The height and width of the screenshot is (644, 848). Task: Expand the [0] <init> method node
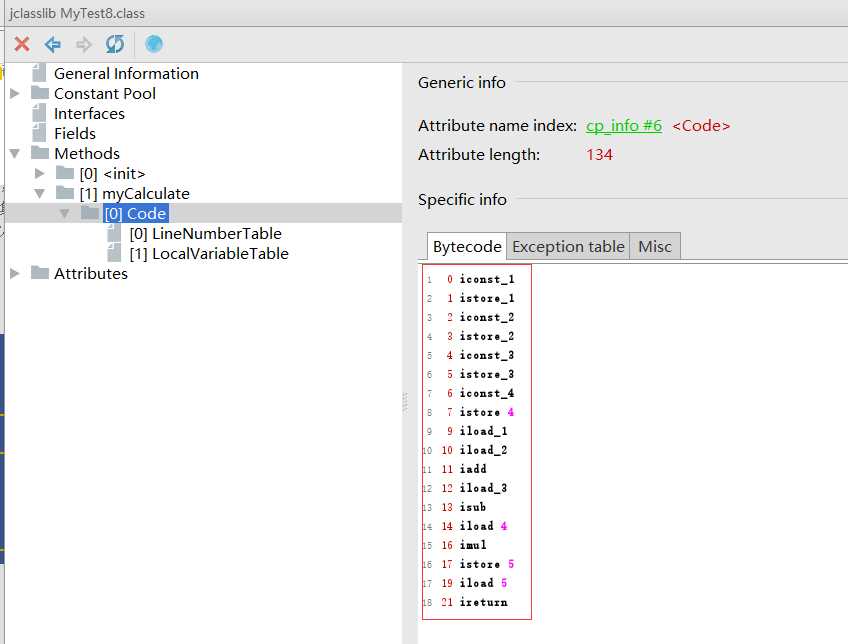[39, 174]
